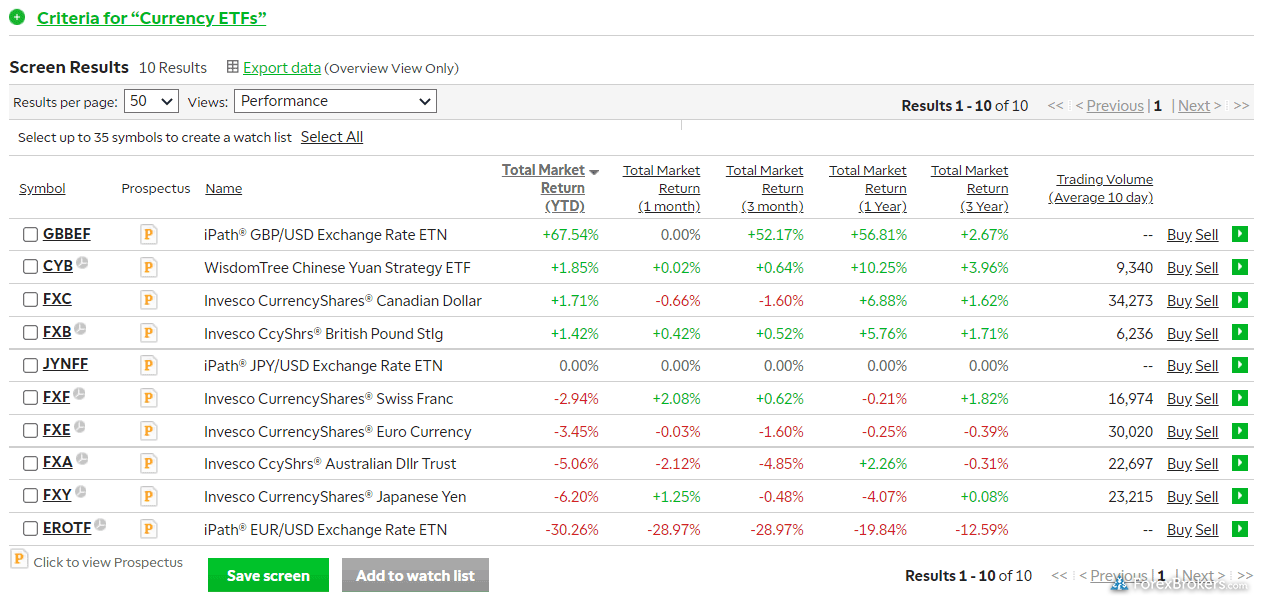
Task: Check the EROTF checkbox
Action: (x=31, y=529)
